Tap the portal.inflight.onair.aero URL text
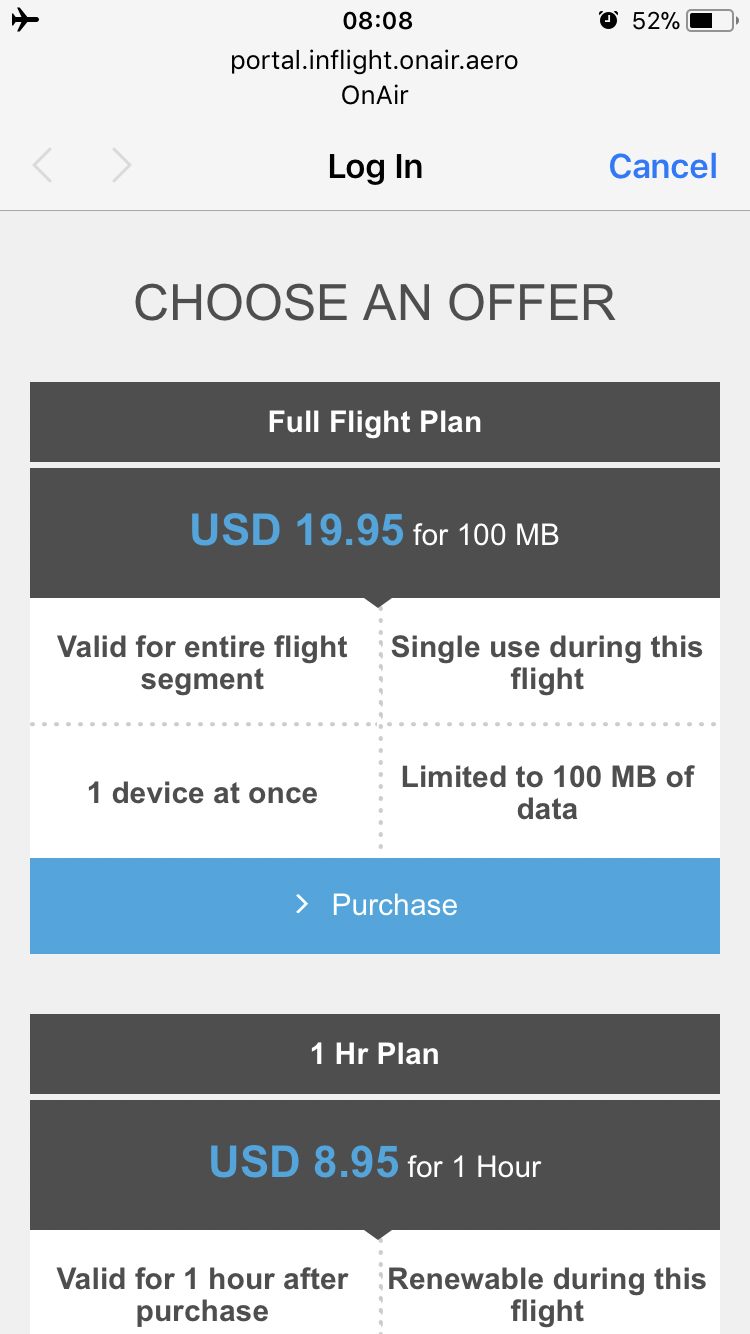Screen dimensions: 750x1334 375,61
